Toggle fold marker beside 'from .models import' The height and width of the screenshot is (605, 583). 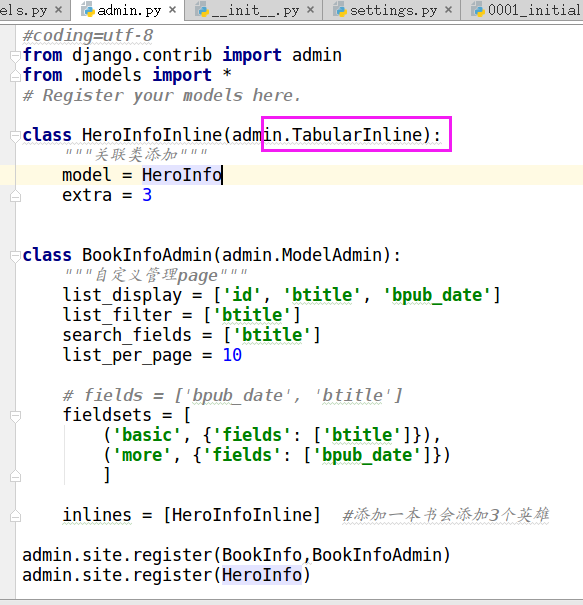[x=15, y=76]
